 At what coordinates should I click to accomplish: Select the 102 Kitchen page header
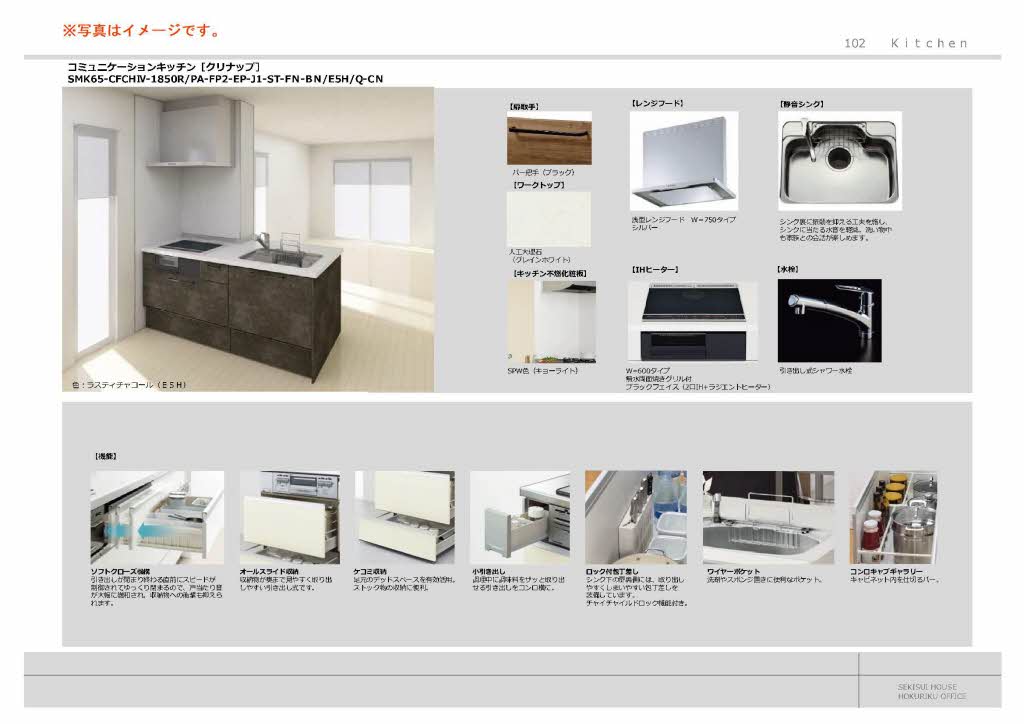pos(906,43)
